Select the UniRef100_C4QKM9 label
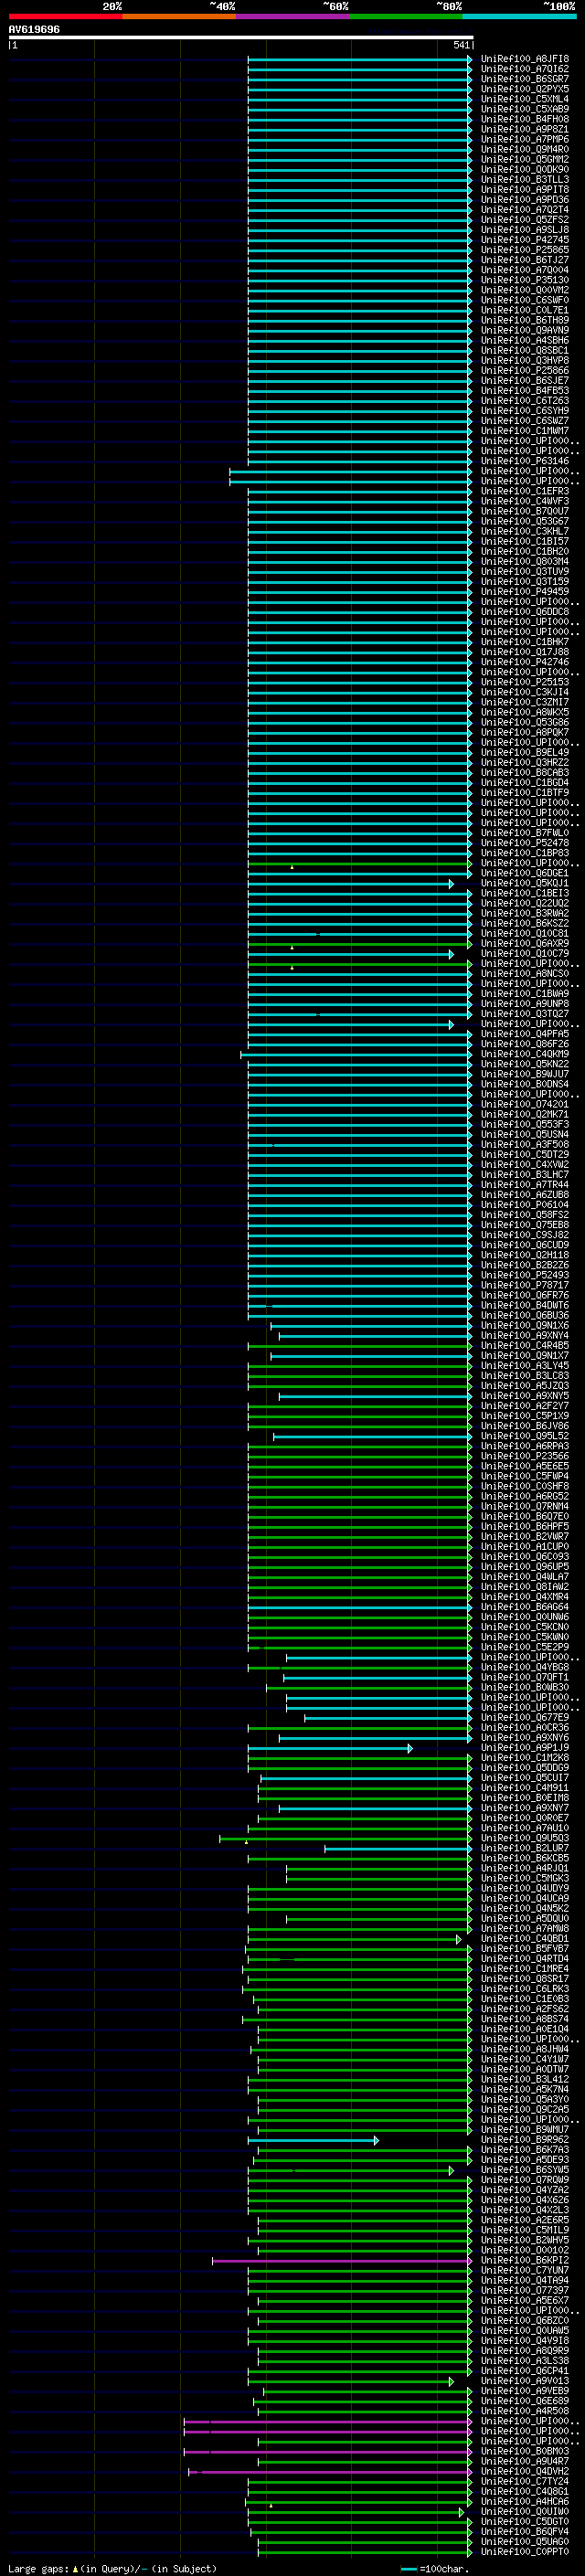This screenshot has height=2576, width=585. 525,1054
